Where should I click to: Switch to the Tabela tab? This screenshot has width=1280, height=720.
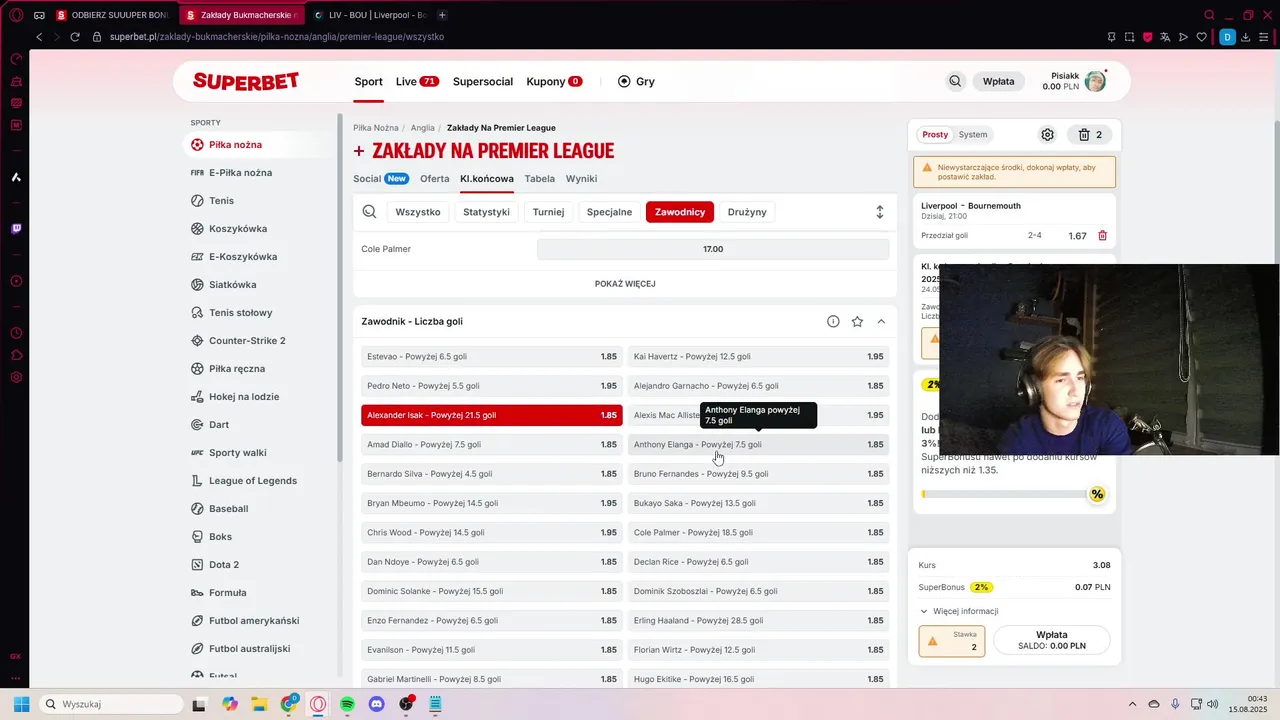(540, 179)
